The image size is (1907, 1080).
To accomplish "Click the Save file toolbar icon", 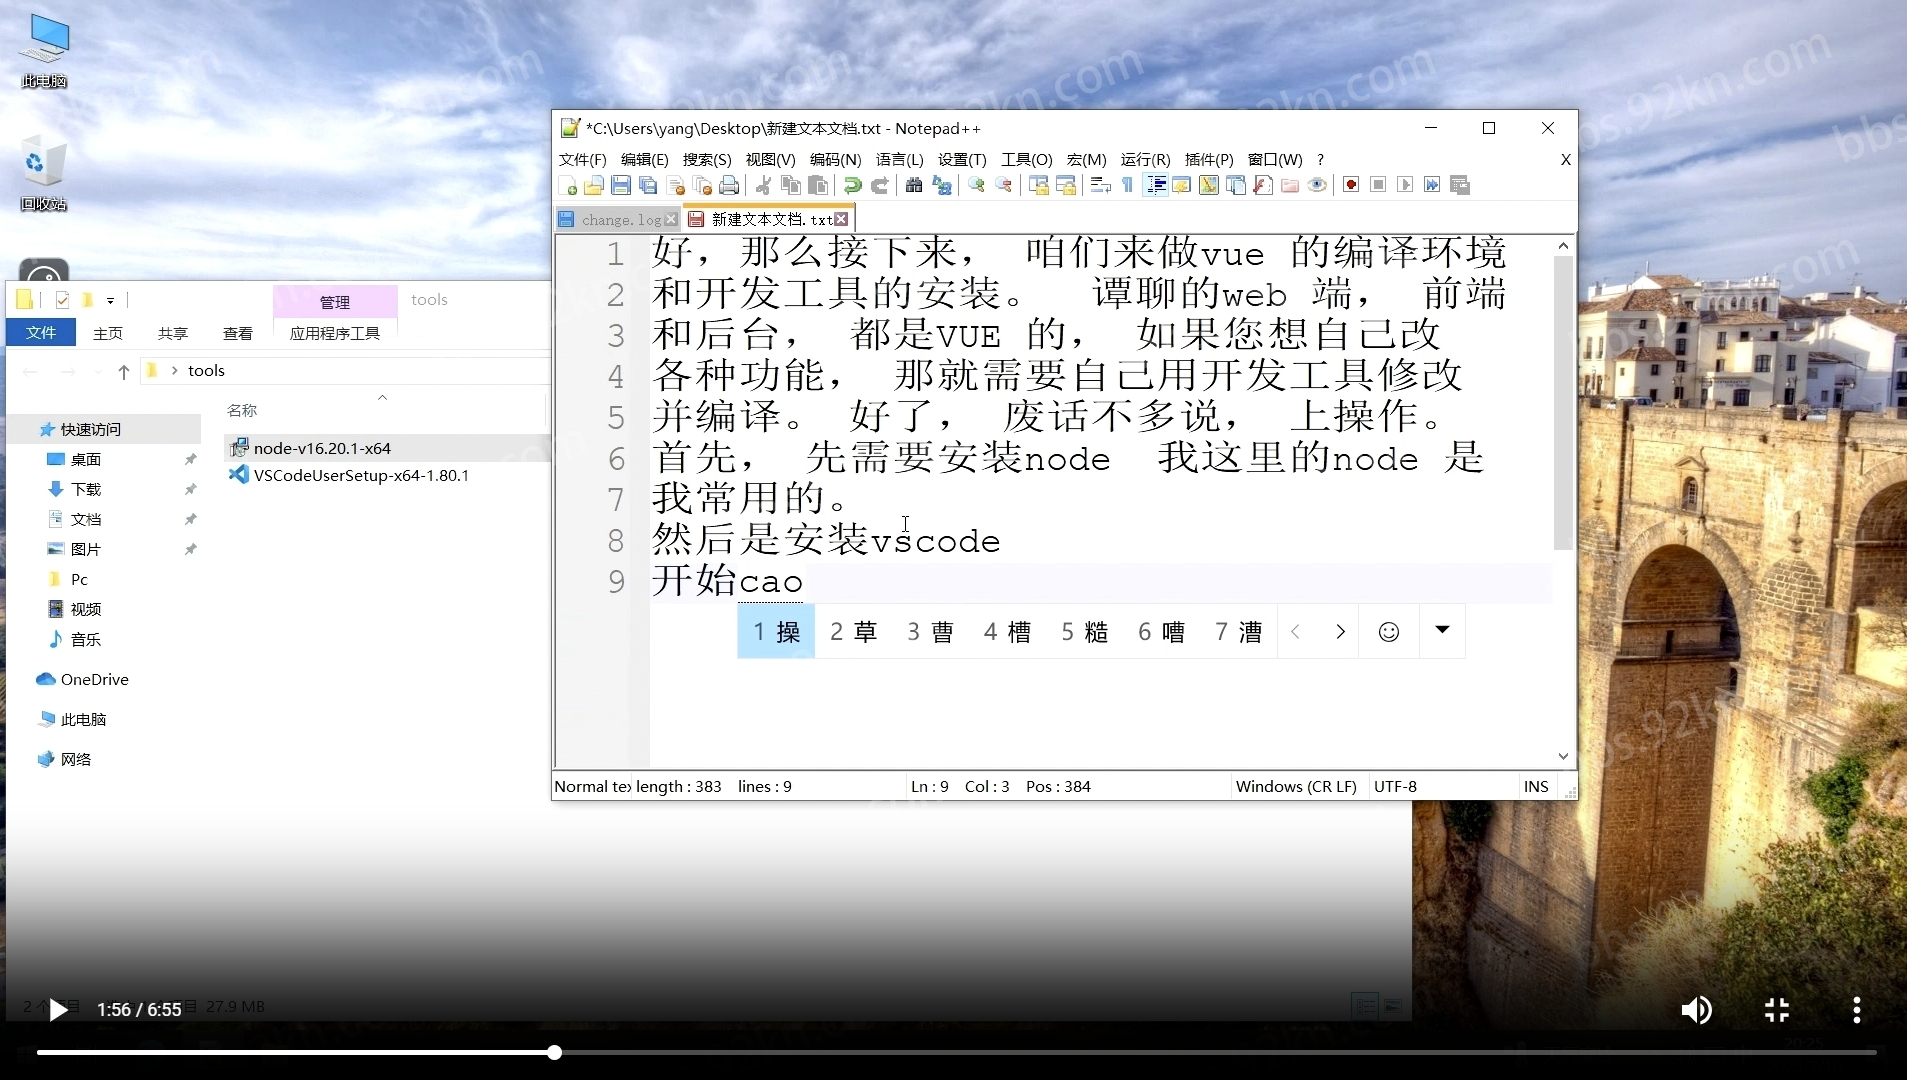I will click(621, 185).
